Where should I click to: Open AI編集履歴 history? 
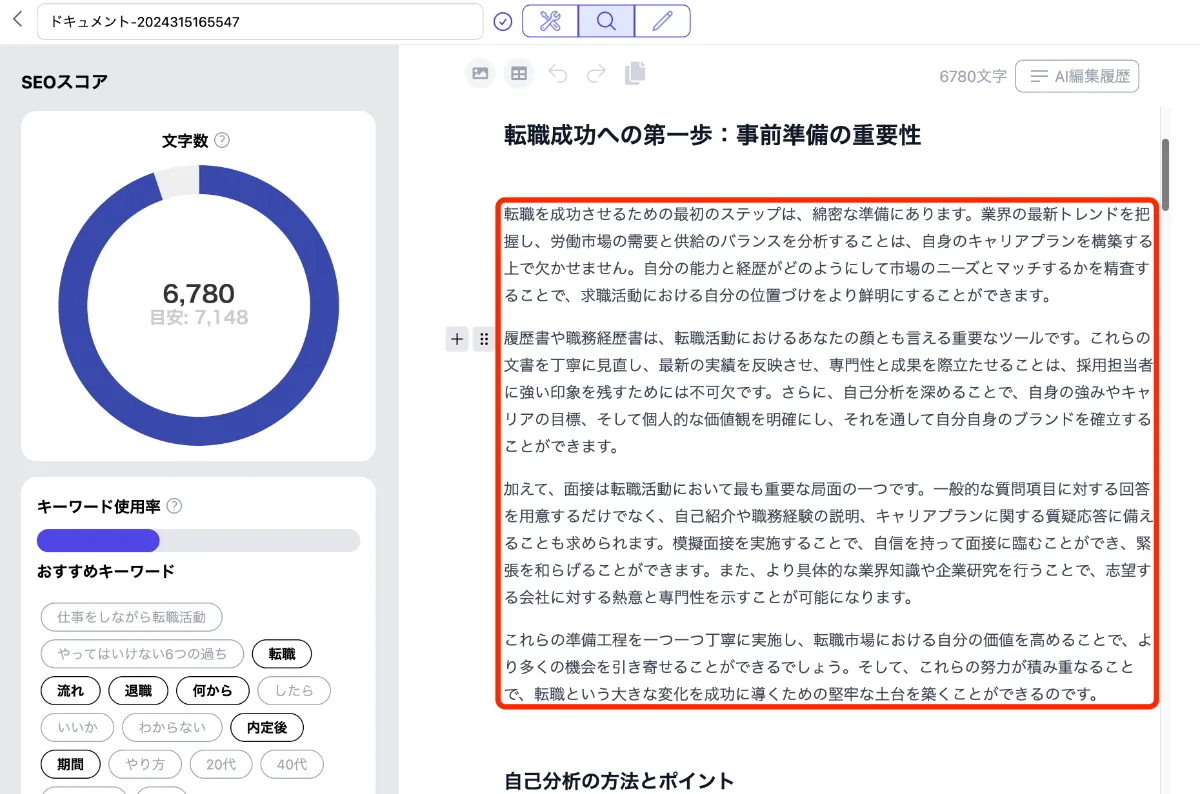[x=1077, y=76]
